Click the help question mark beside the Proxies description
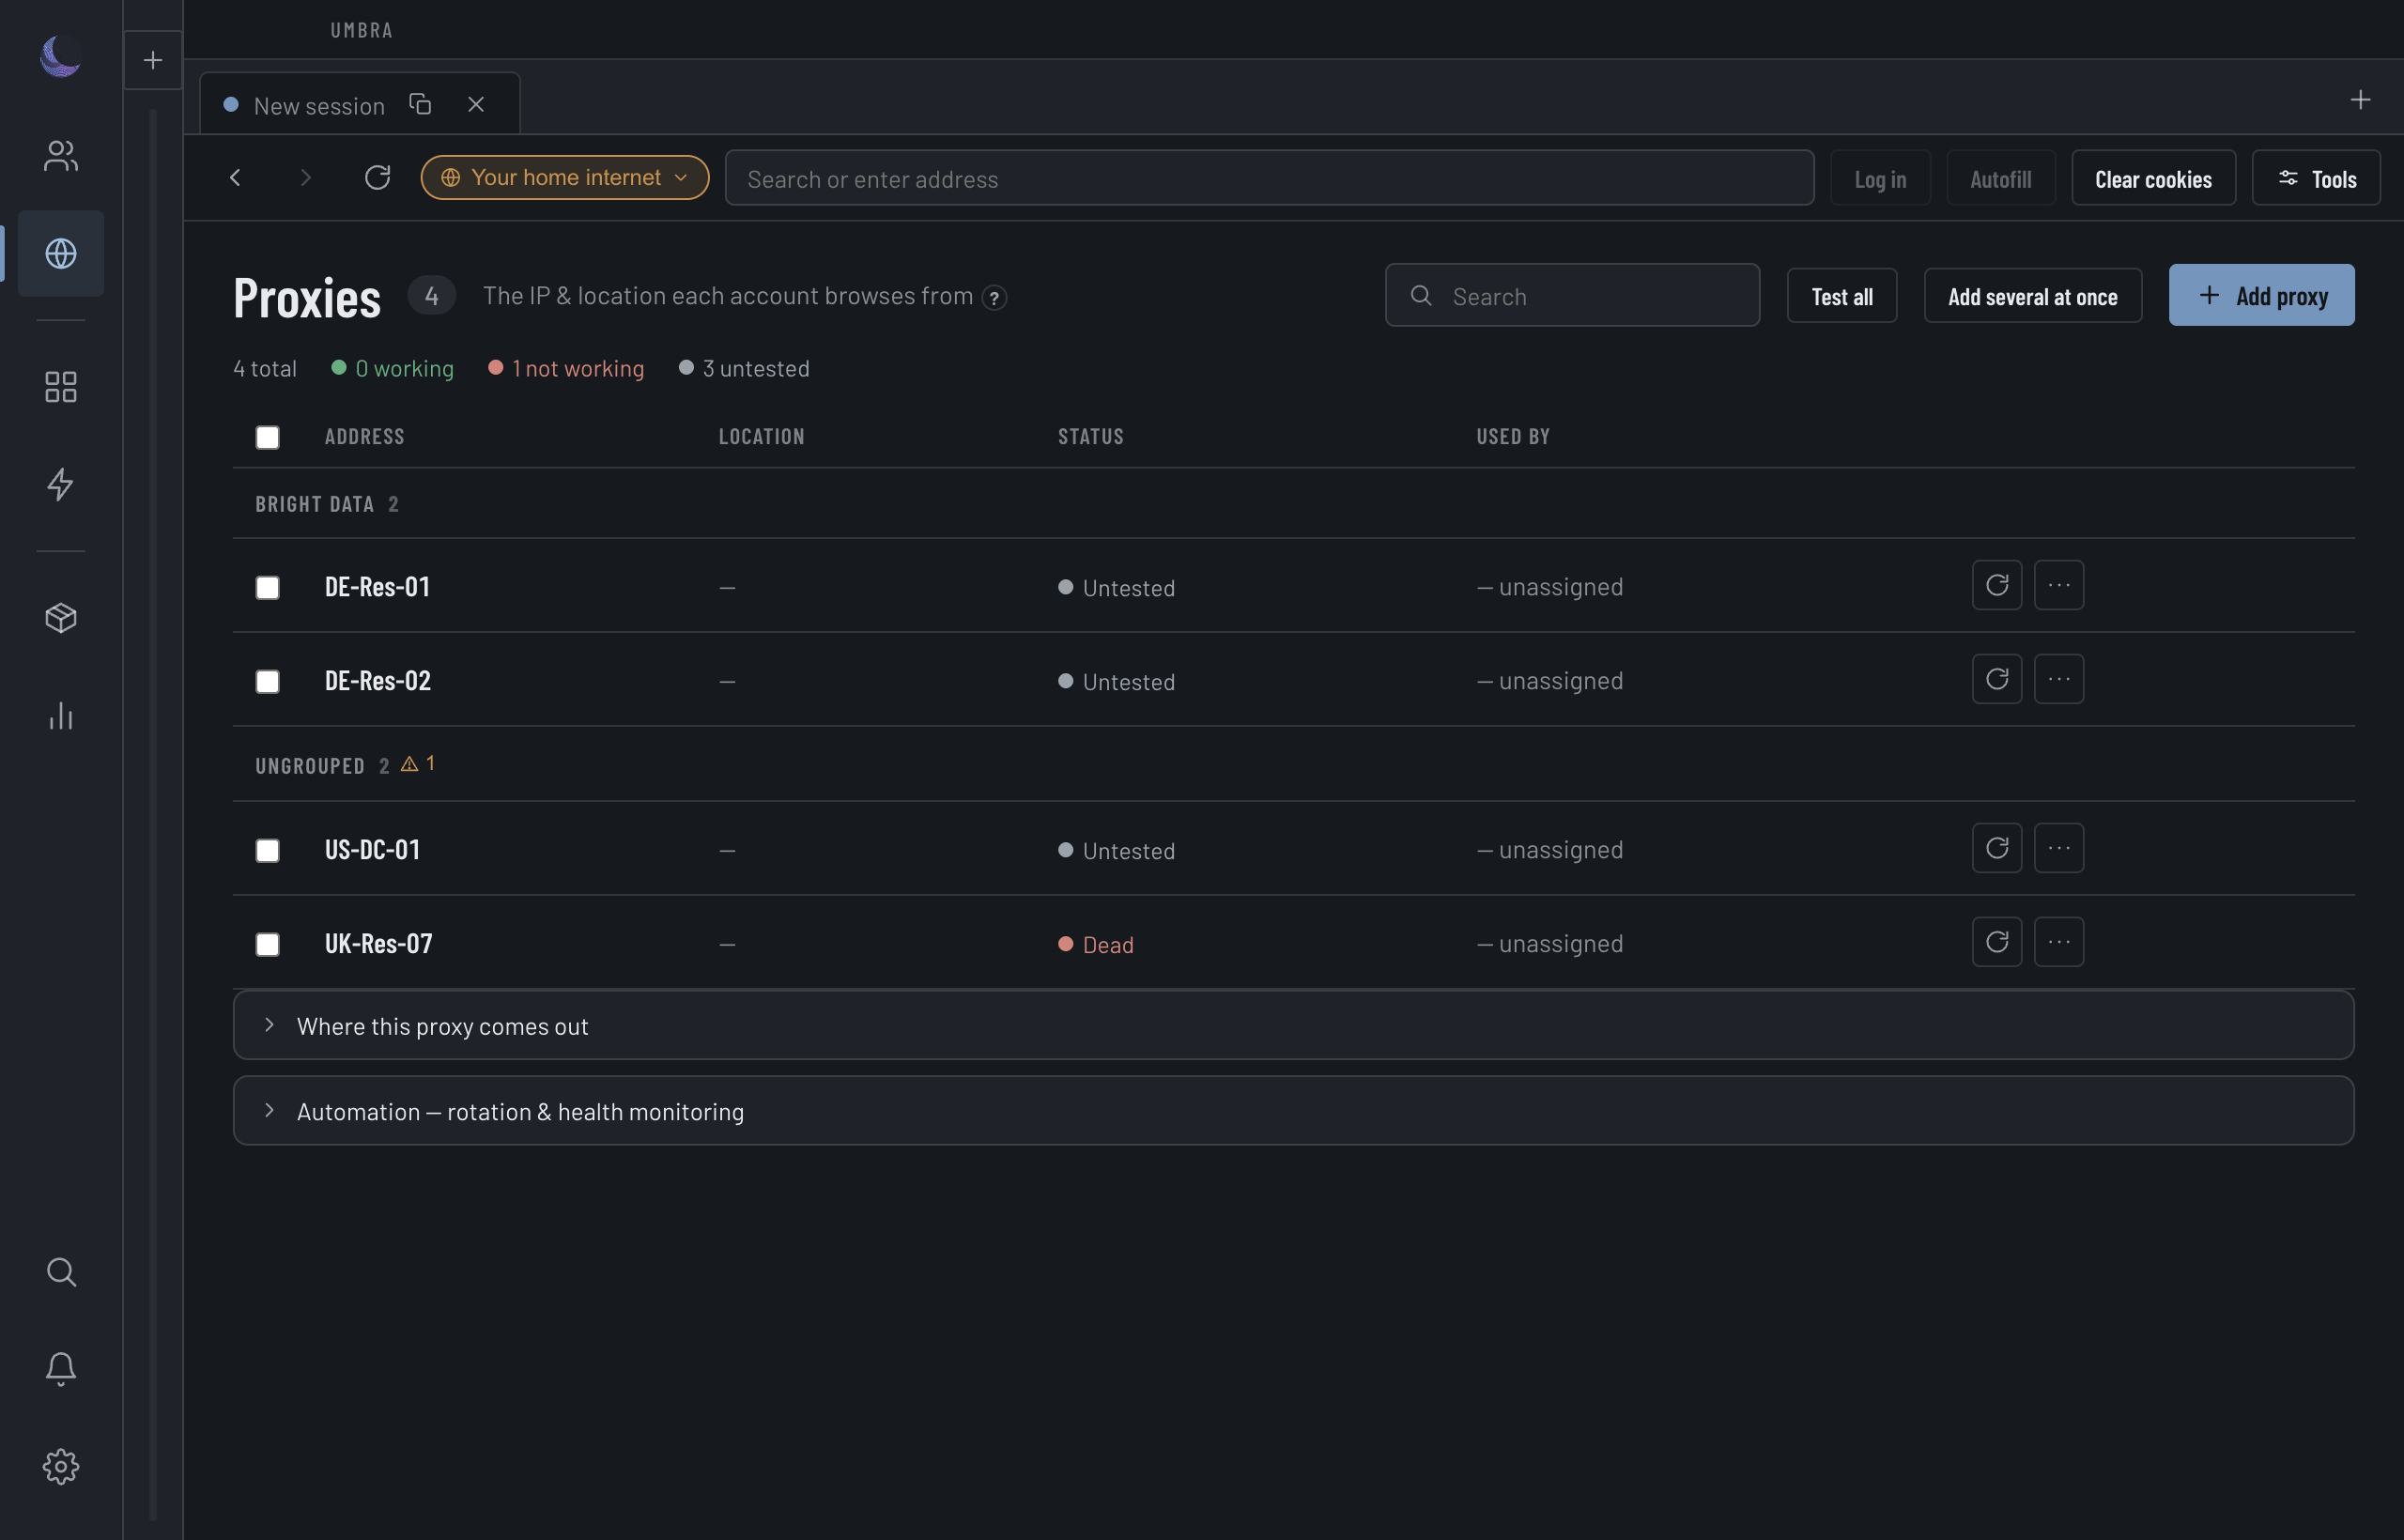 994,298
